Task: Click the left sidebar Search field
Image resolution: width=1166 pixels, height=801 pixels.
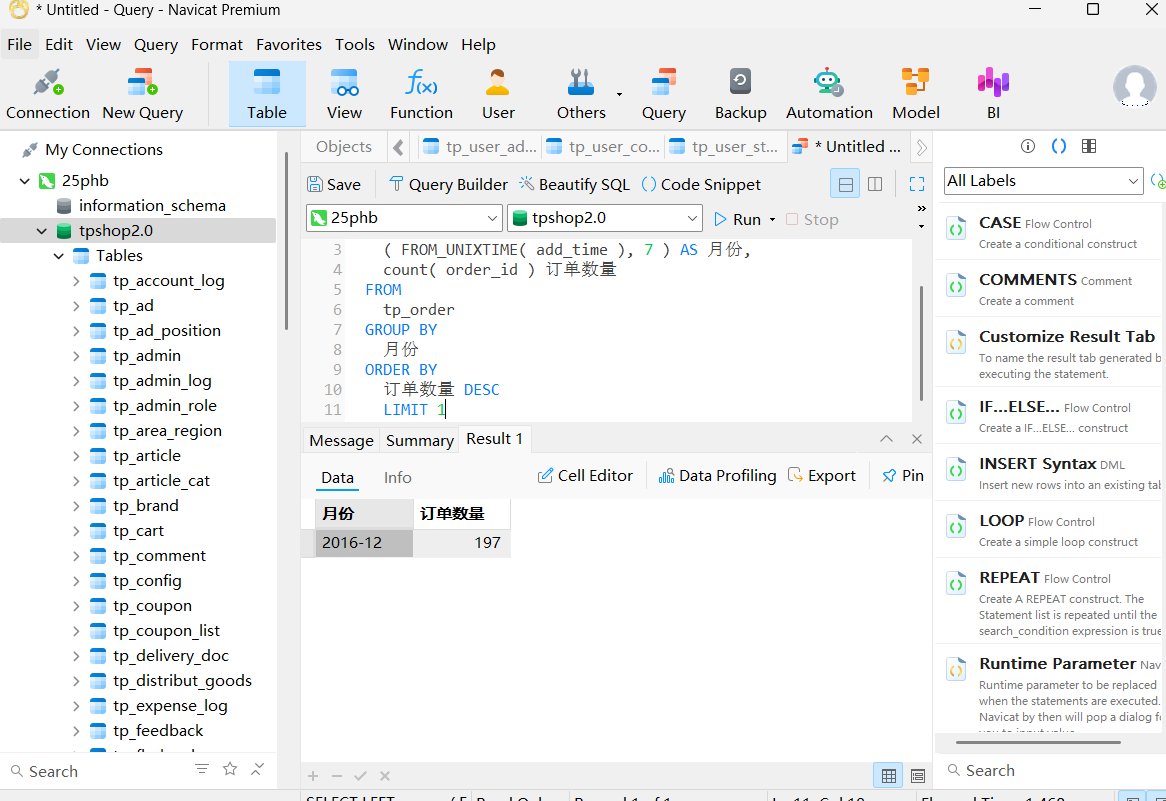Action: click(97, 771)
